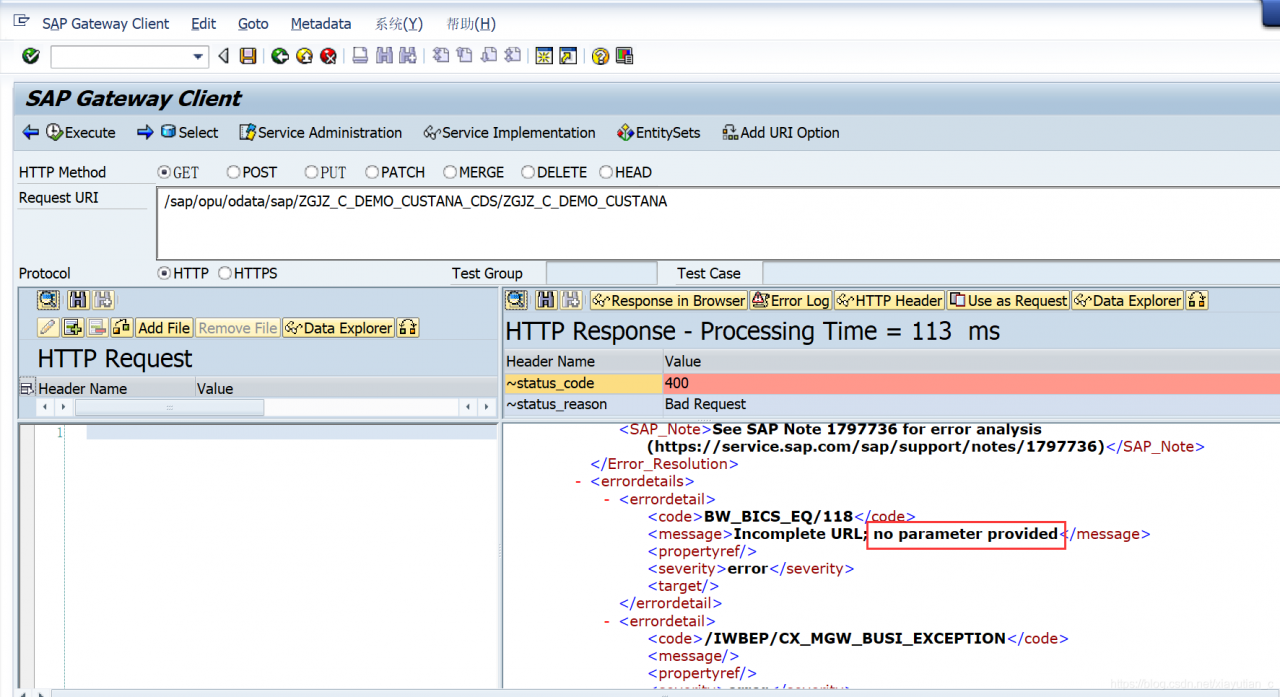This screenshot has height=697, width=1280.
Task: Open Service Implementation
Action: tap(509, 132)
